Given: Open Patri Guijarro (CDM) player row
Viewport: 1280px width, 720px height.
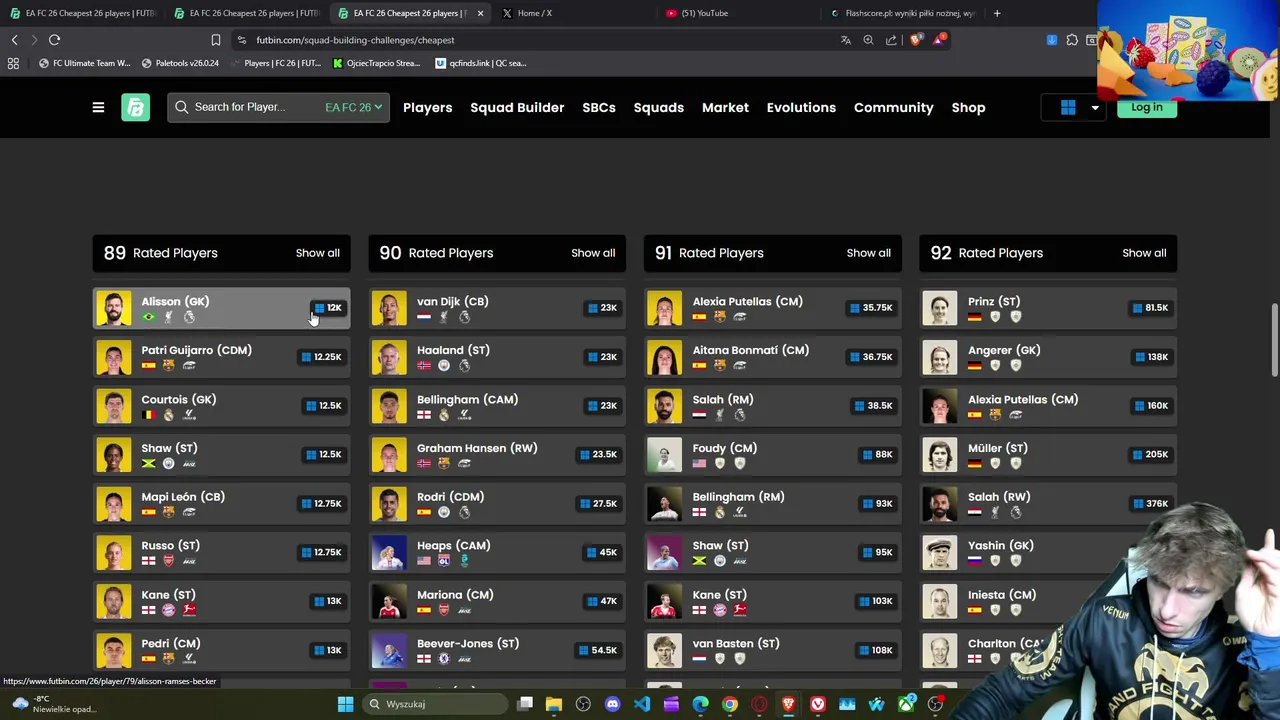Looking at the screenshot, I should [x=221, y=357].
